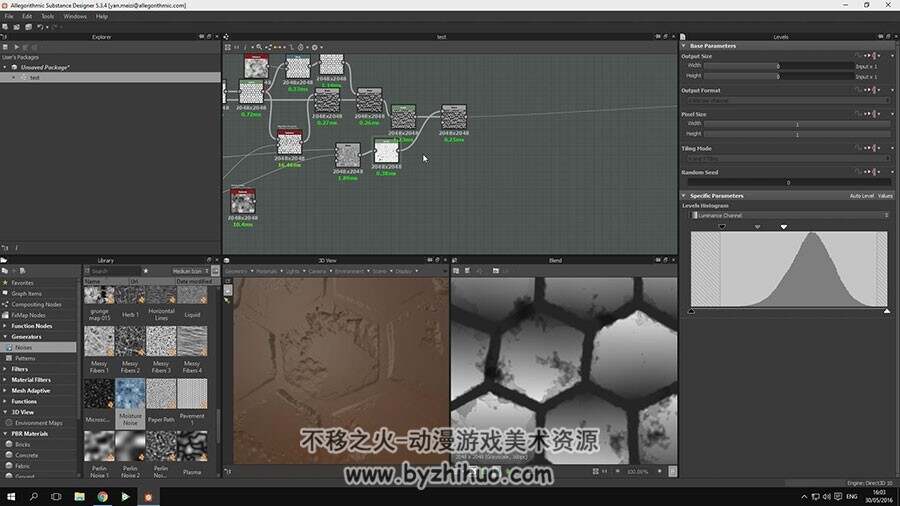Screen dimensions: 900x506
Task: Select Bricks under PBR Materials
Action: (x=22, y=445)
